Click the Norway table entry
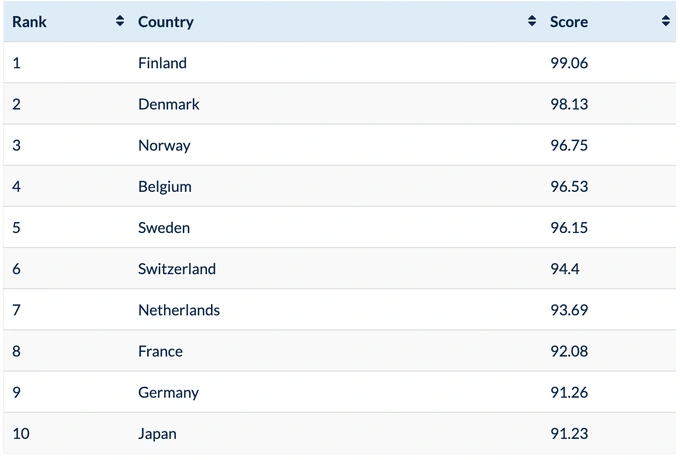680x460 pixels. click(164, 145)
